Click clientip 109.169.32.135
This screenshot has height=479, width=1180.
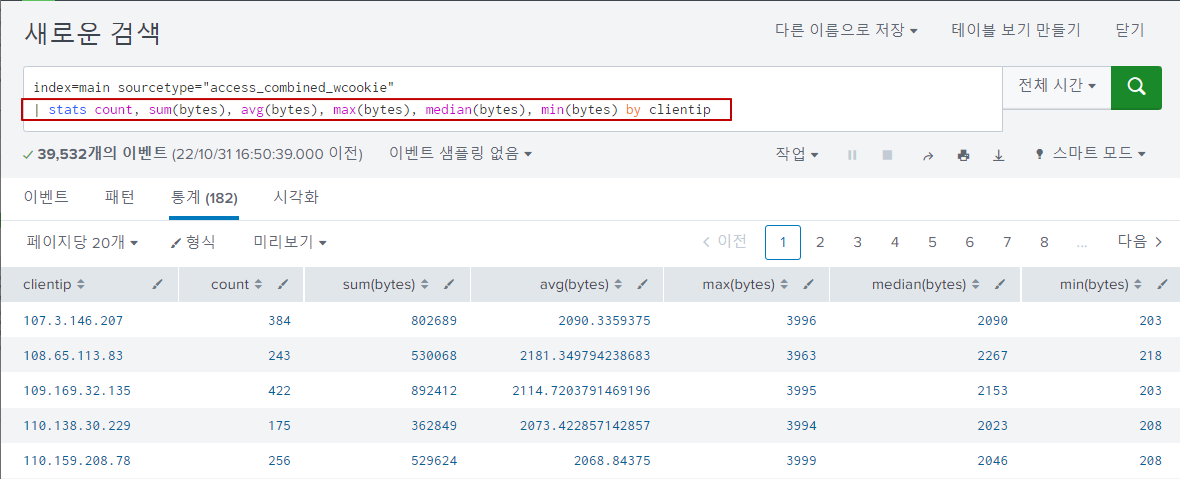click(x=77, y=390)
